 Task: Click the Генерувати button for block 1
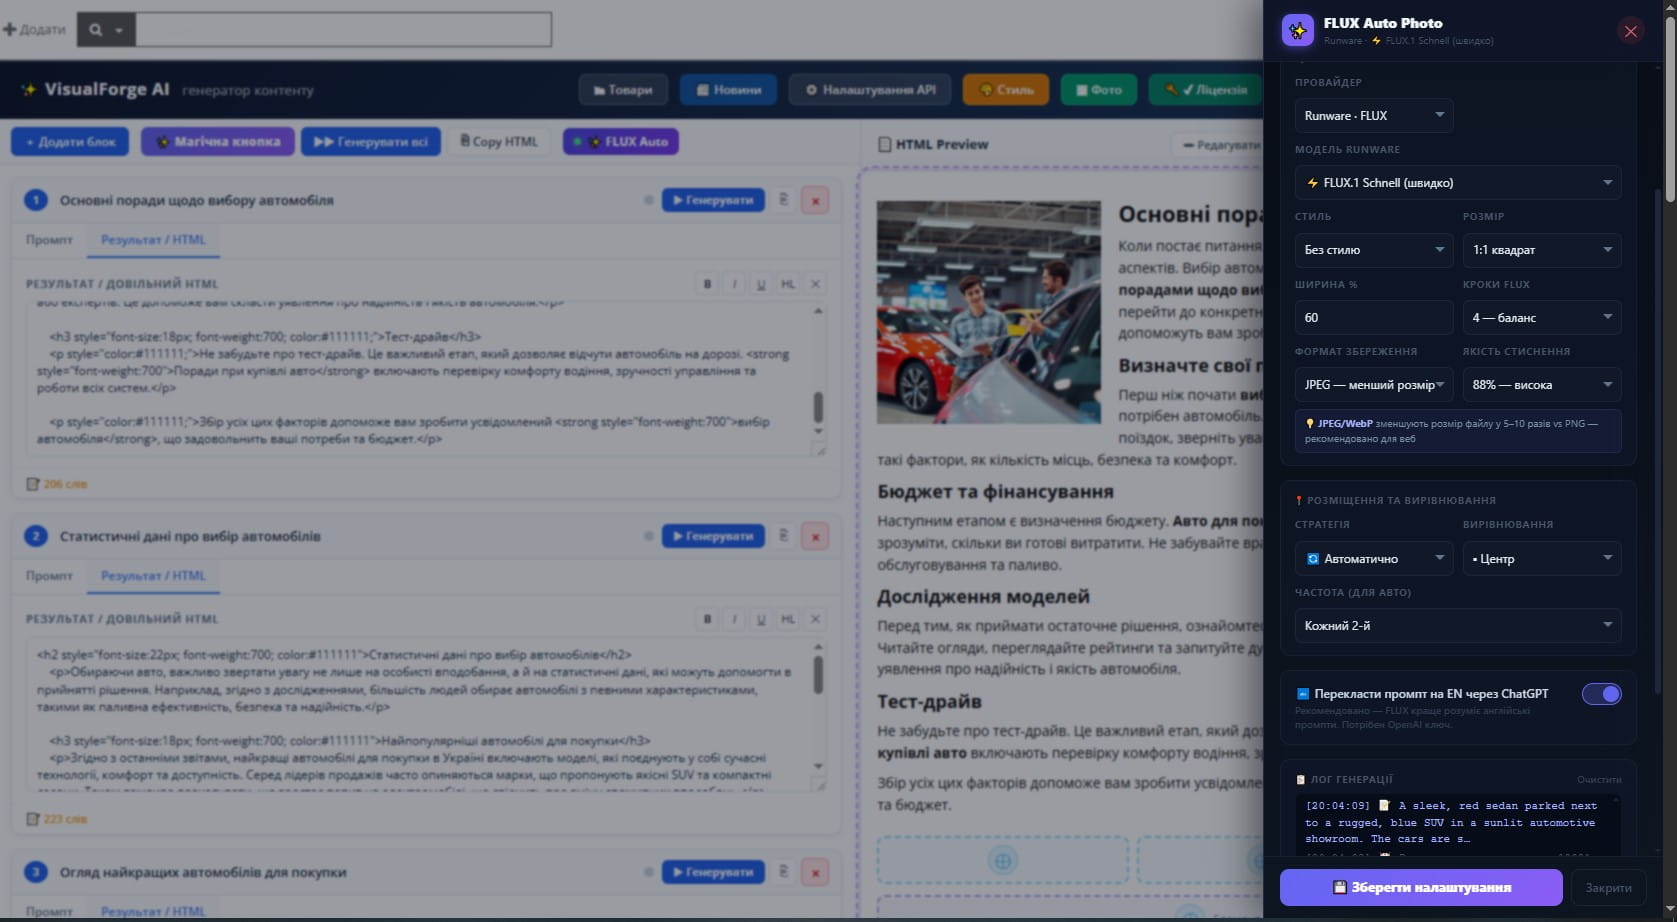click(x=713, y=200)
